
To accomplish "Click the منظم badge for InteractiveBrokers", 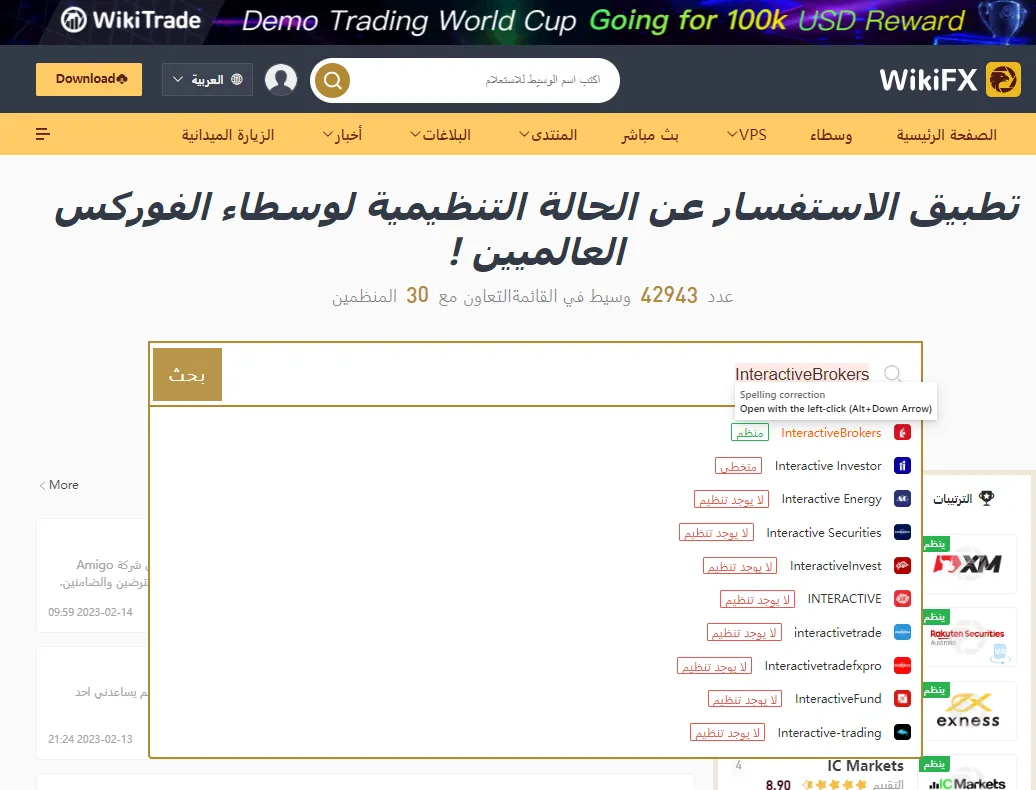I will coord(749,433).
